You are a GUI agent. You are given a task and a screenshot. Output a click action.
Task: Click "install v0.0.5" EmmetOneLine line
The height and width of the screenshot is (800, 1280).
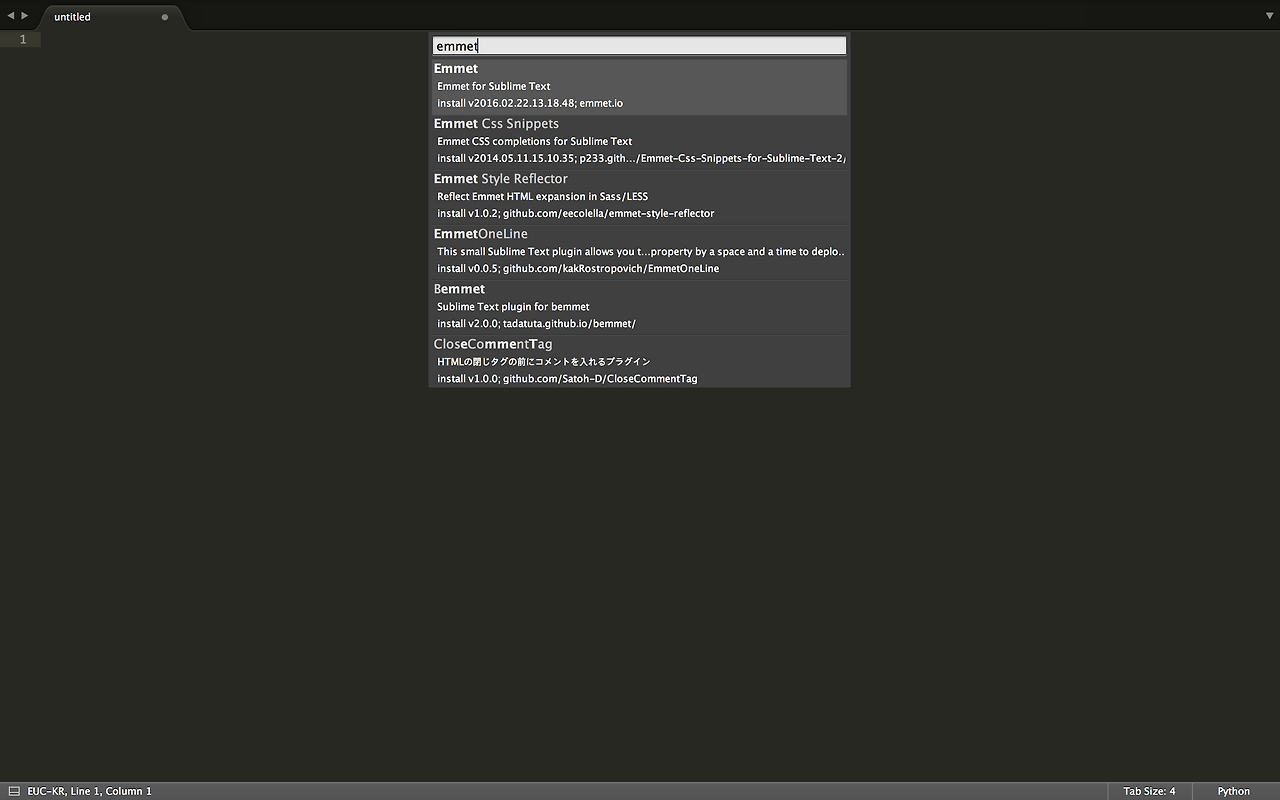tap(578, 269)
